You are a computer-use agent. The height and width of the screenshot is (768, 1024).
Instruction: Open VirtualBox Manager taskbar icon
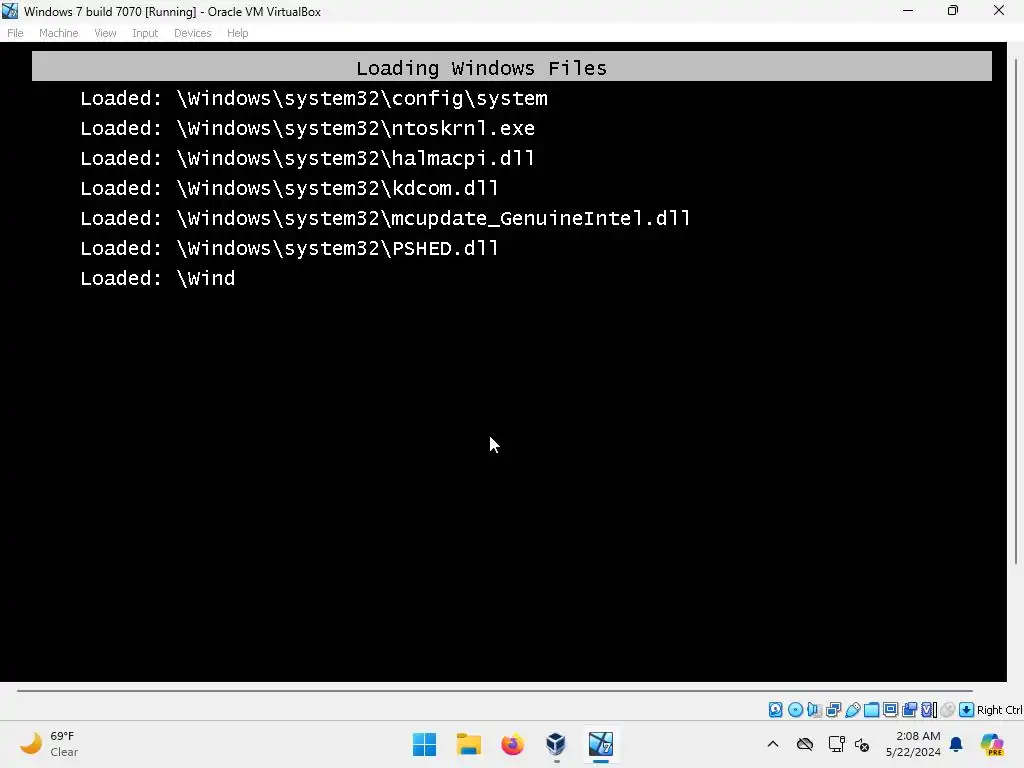[556, 744]
